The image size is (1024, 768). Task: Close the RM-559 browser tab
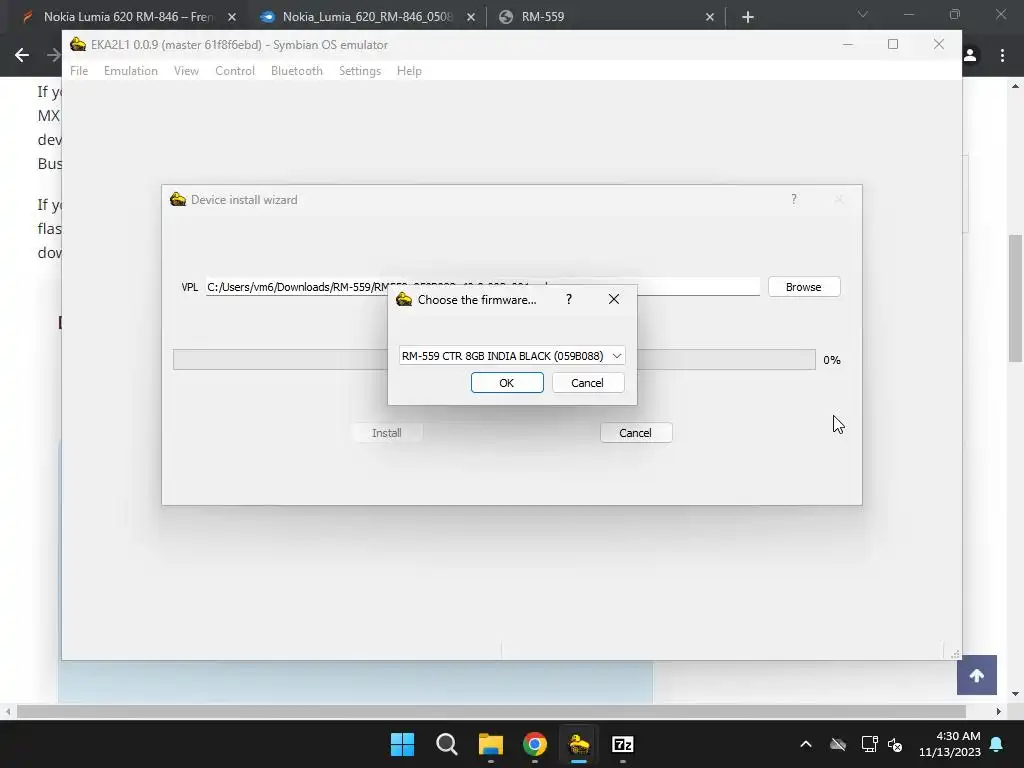coord(710,17)
